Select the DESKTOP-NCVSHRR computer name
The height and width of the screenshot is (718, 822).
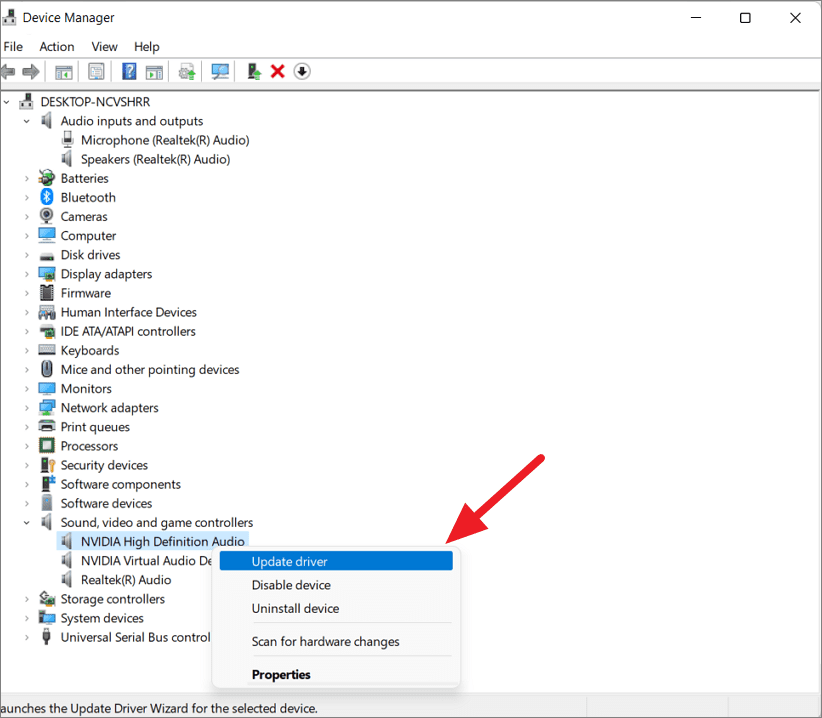tap(95, 102)
